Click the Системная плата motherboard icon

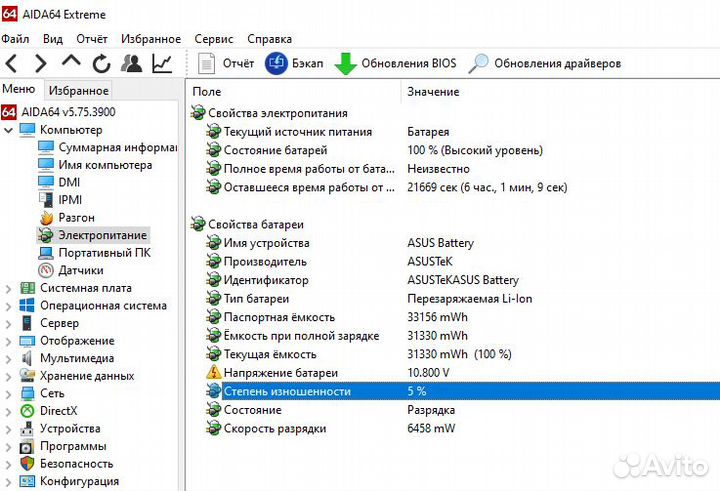[27, 288]
